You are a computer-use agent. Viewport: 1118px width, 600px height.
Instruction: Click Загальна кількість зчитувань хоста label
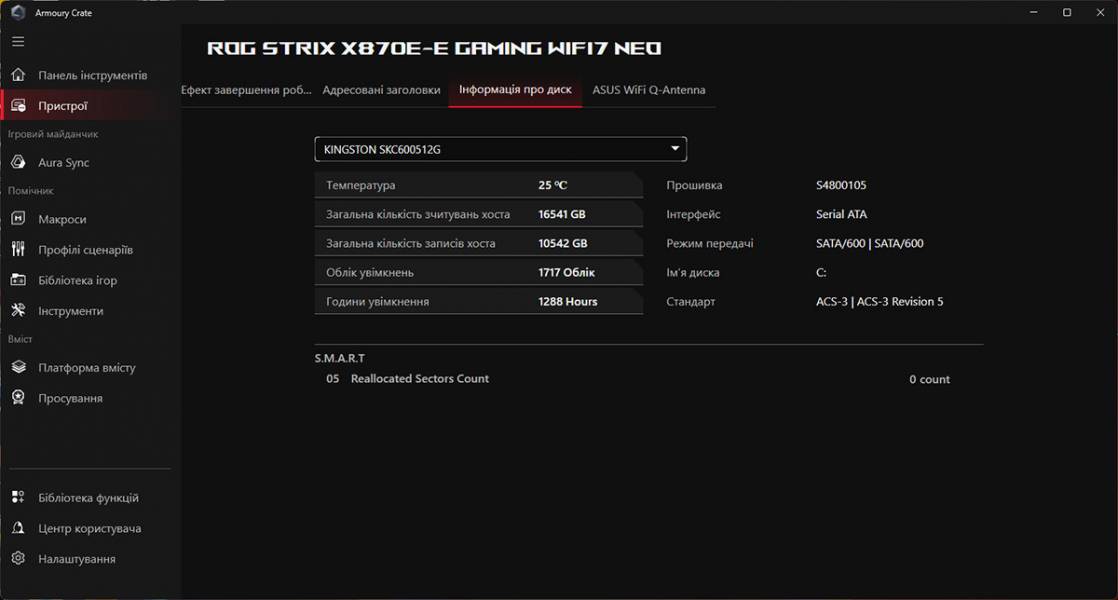pyautogui.click(x=418, y=214)
